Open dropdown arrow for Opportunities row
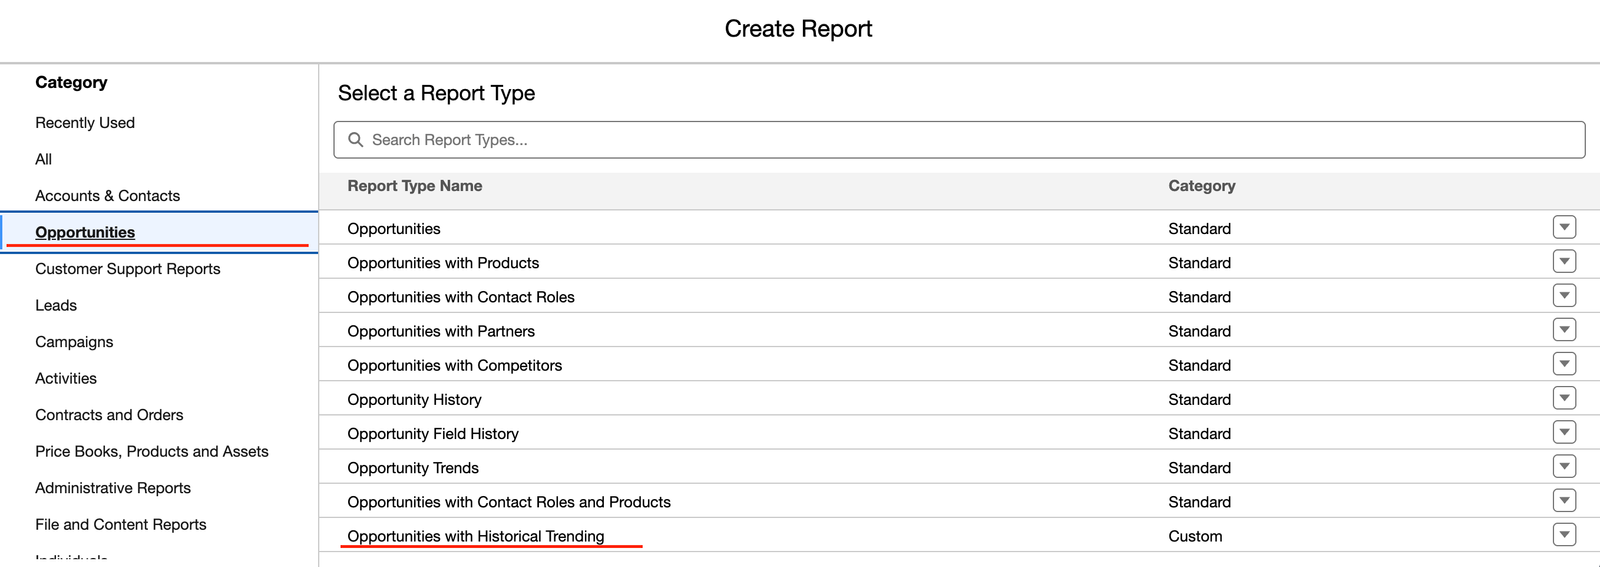Screen dimensions: 1600x567 click(1564, 228)
